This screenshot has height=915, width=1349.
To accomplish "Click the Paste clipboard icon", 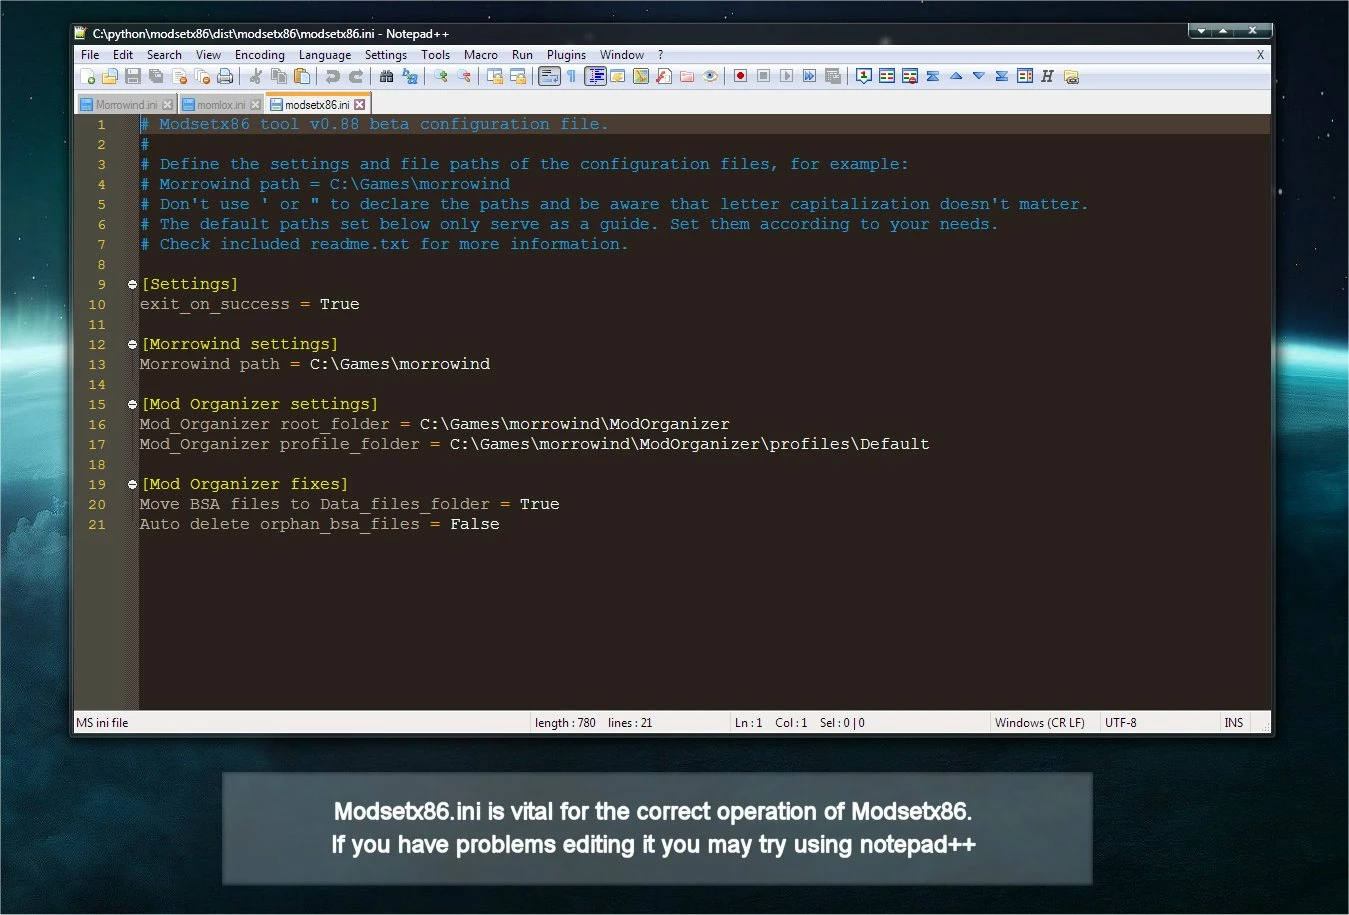I will (x=302, y=76).
